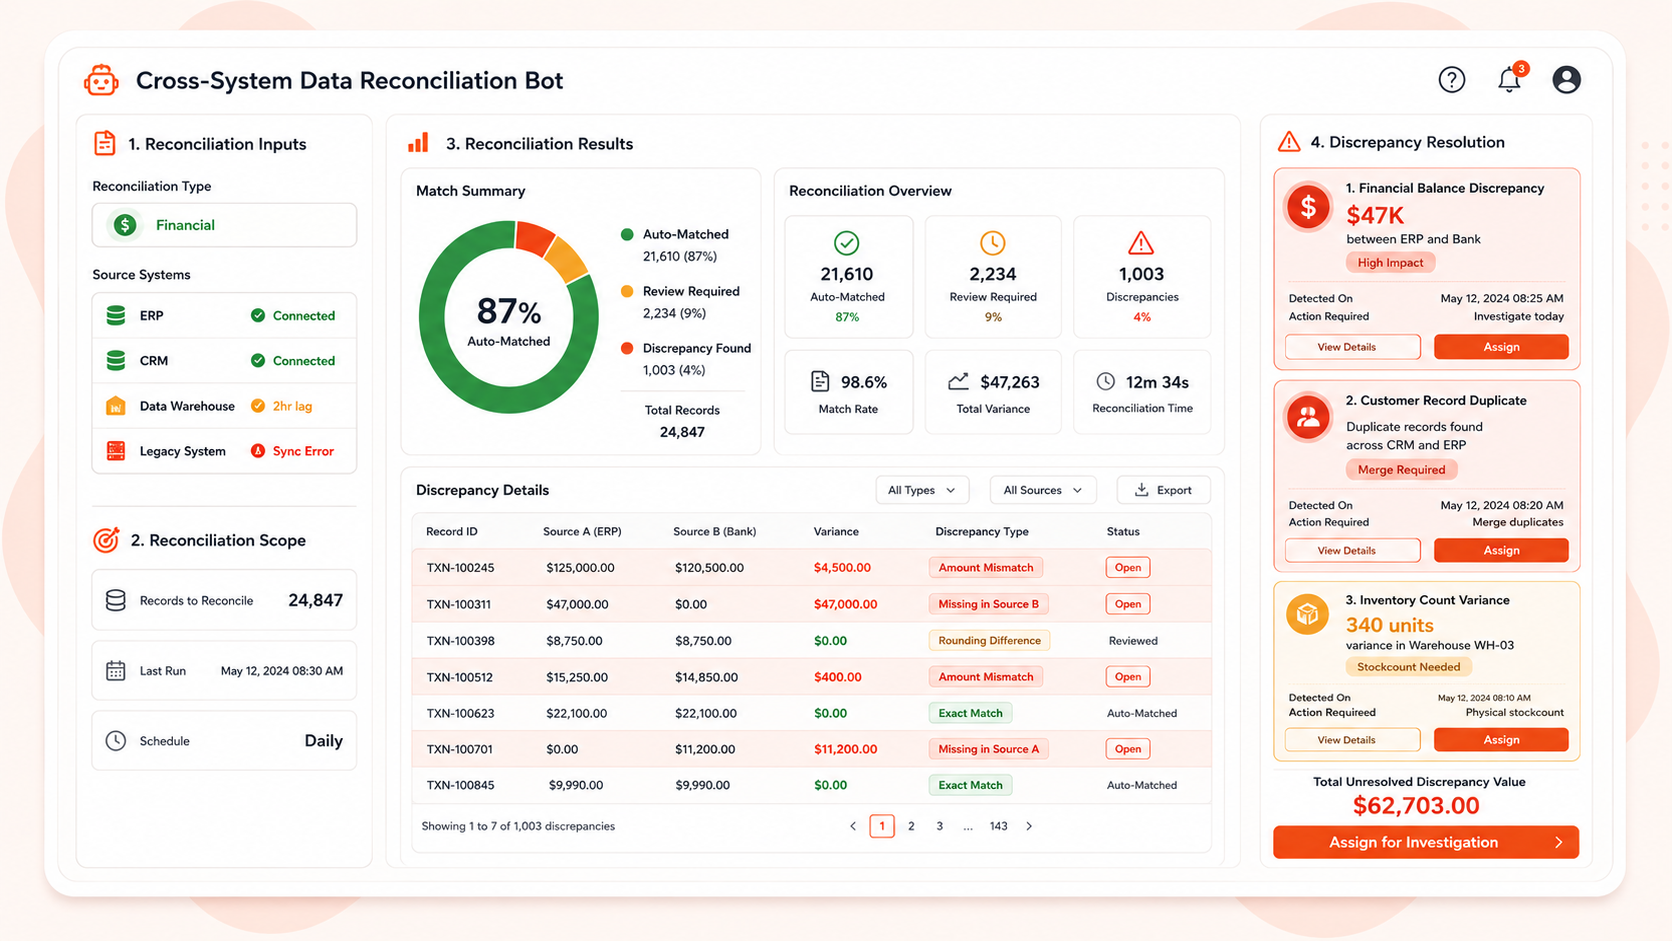Click the green Auto-Matched legend dot
This screenshot has width=1672, height=941.
pyautogui.click(x=627, y=235)
